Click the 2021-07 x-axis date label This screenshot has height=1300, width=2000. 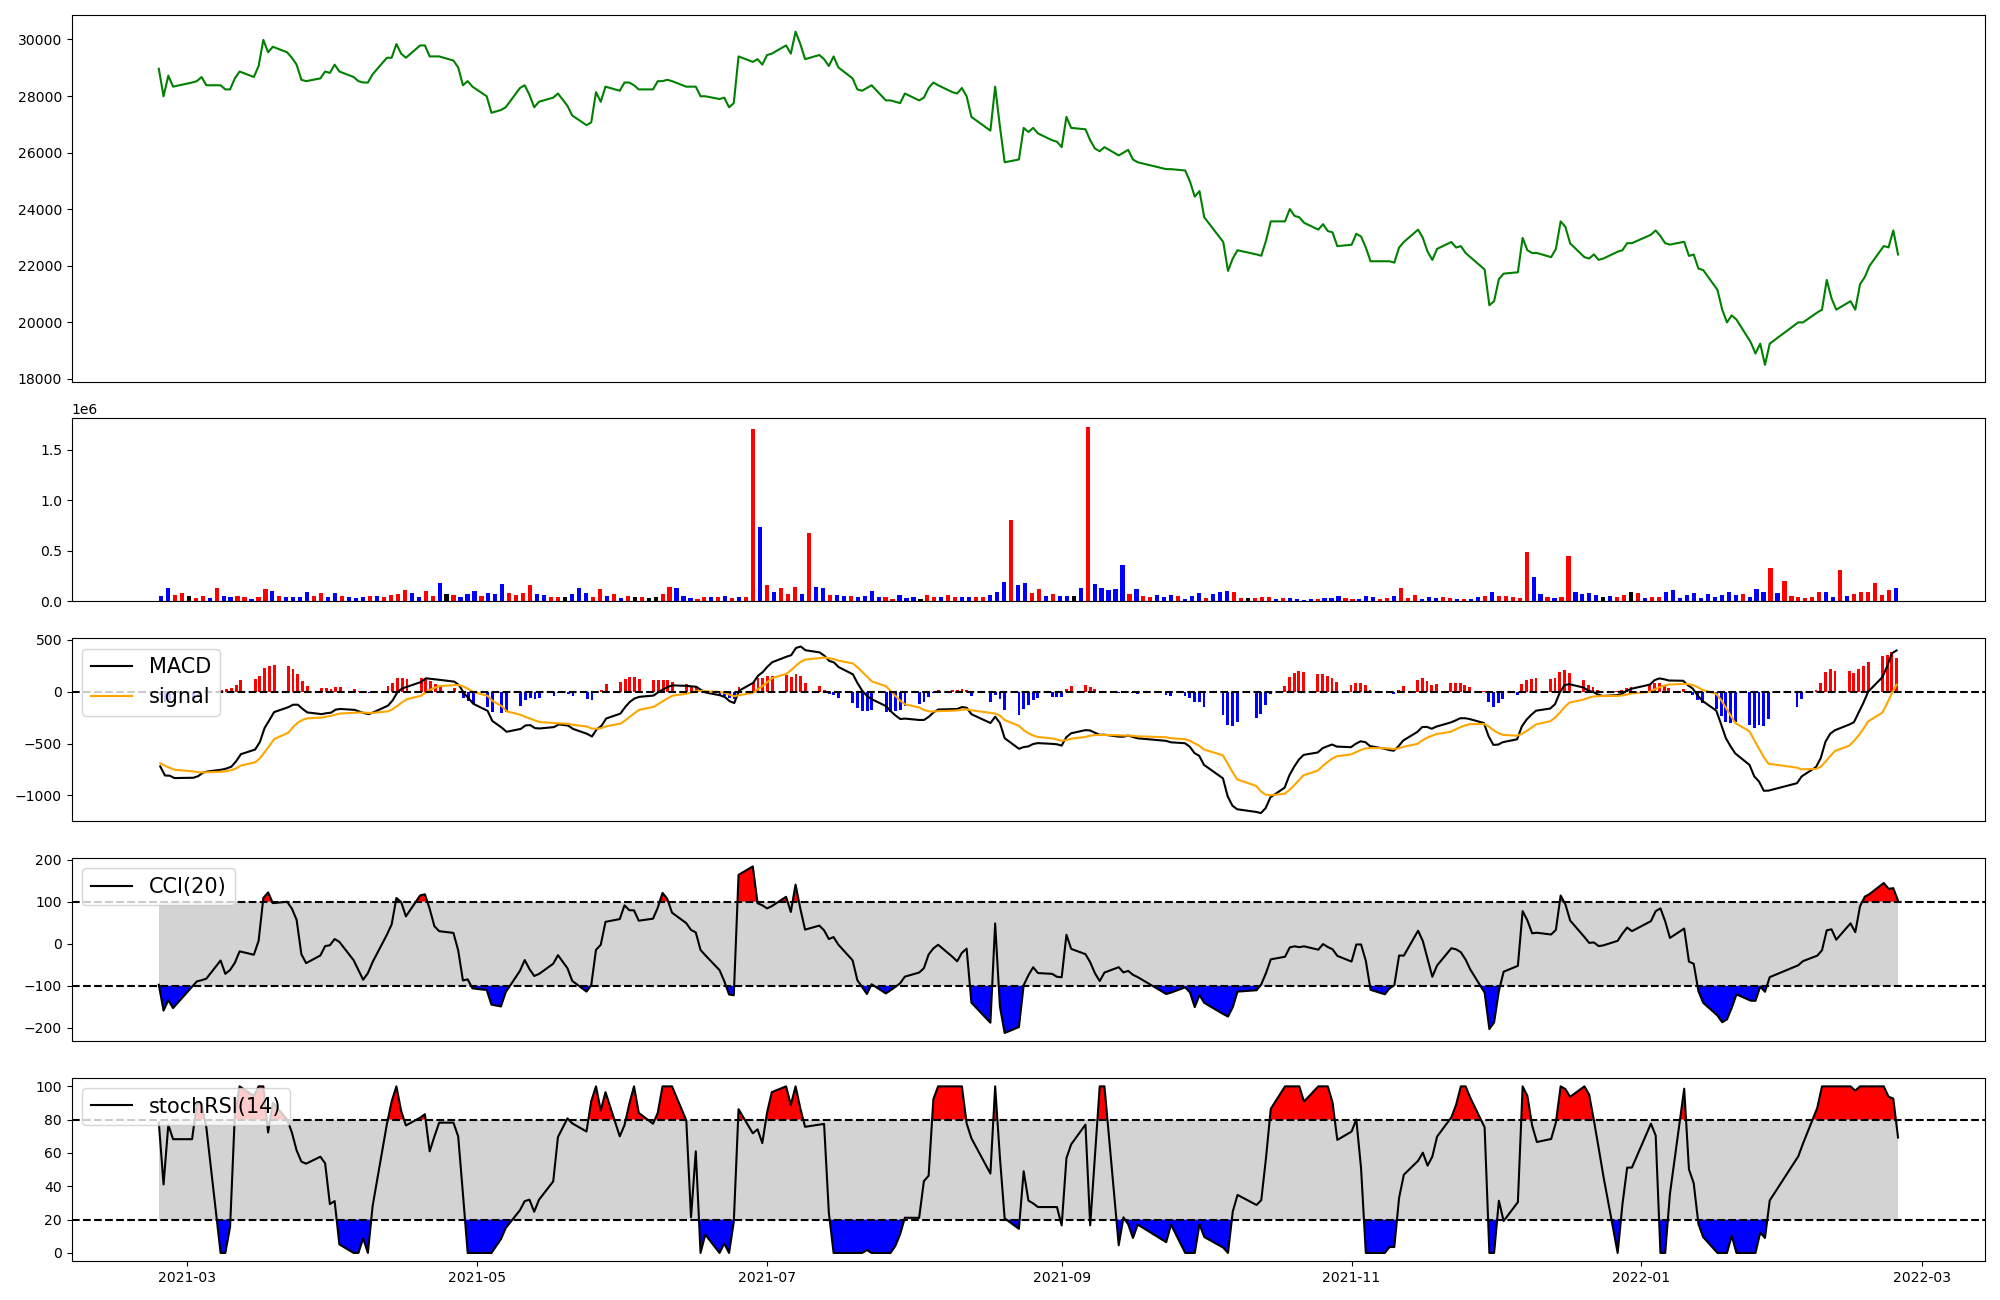(767, 1277)
